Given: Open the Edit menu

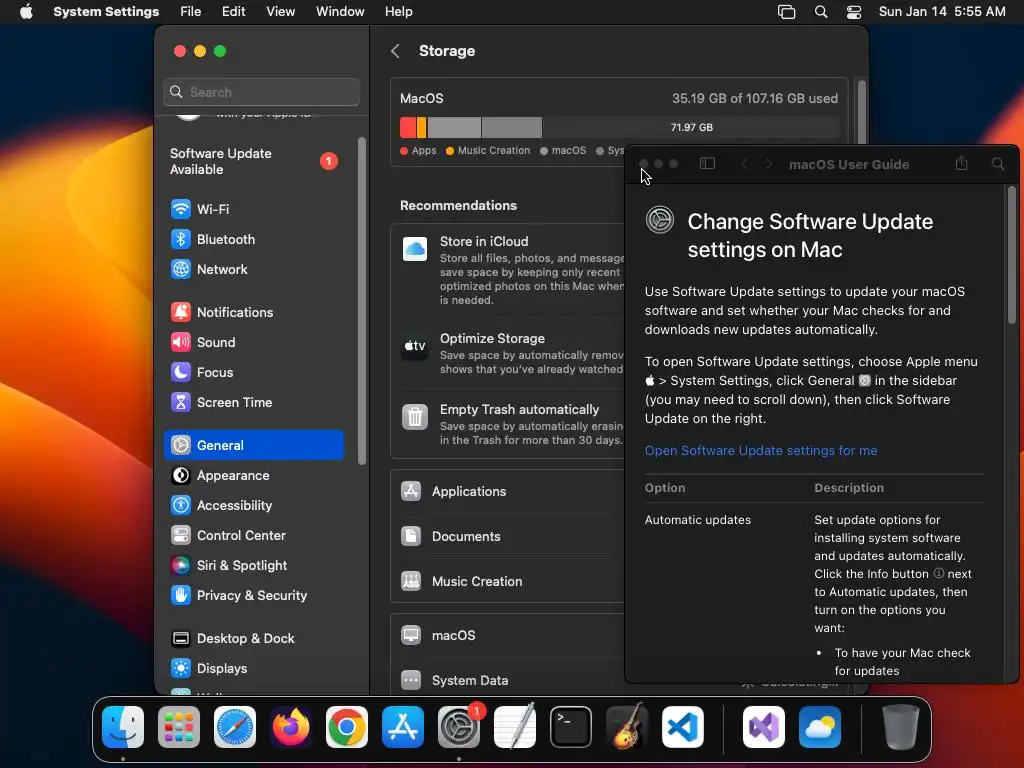Looking at the screenshot, I should pos(234,12).
